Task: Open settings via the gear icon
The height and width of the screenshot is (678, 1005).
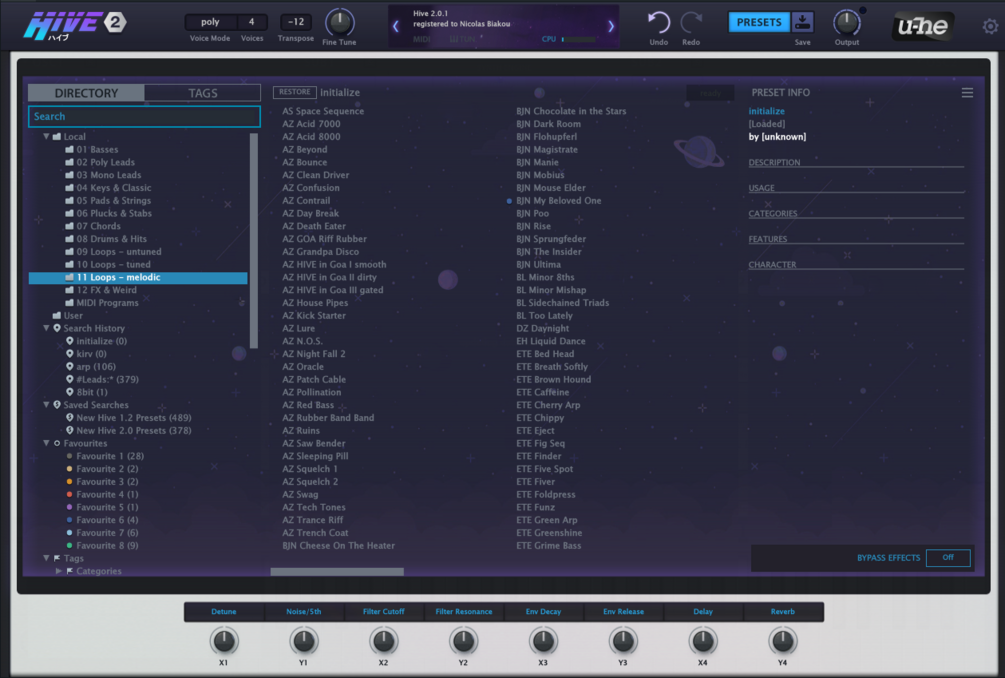Action: [x=990, y=26]
